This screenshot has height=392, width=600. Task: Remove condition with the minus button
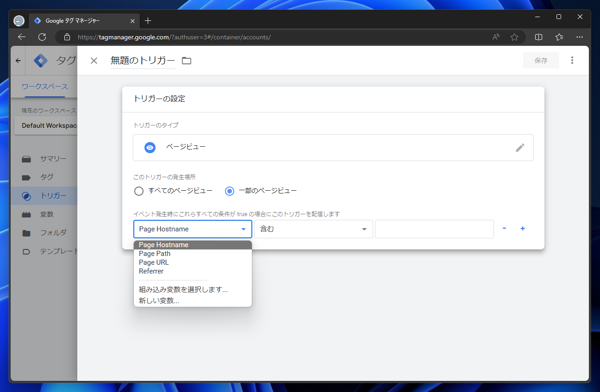point(504,229)
